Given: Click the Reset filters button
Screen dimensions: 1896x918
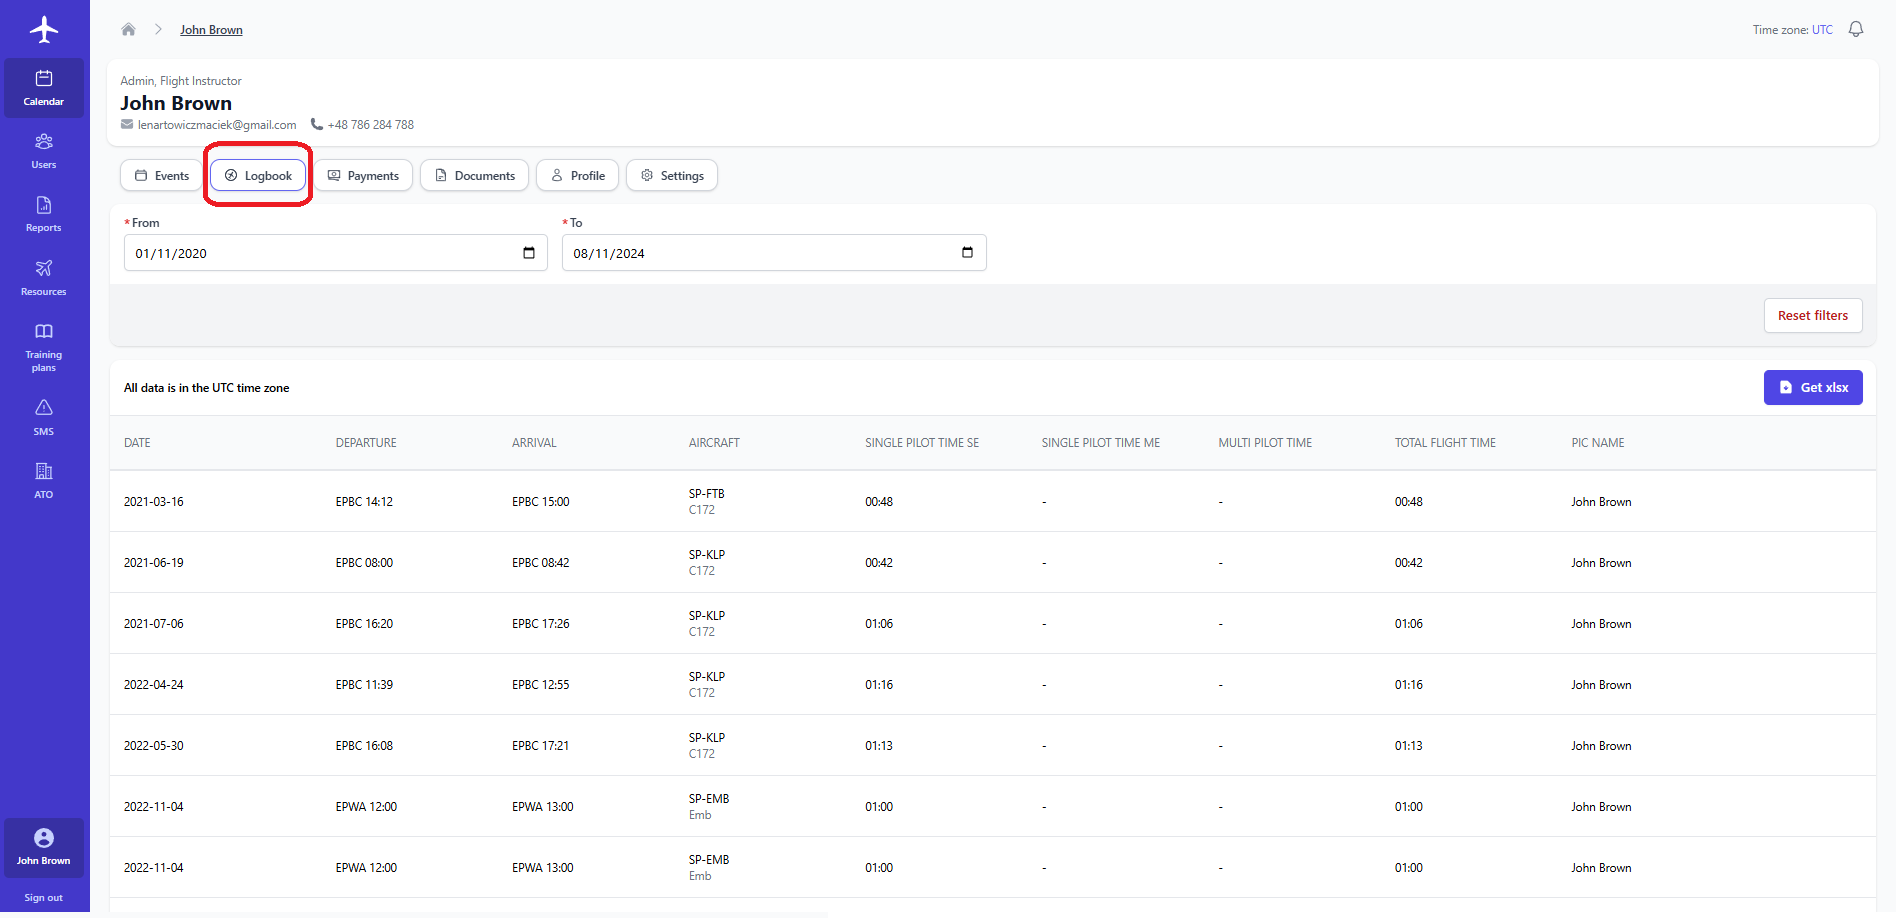Looking at the screenshot, I should click(x=1813, y=315).
